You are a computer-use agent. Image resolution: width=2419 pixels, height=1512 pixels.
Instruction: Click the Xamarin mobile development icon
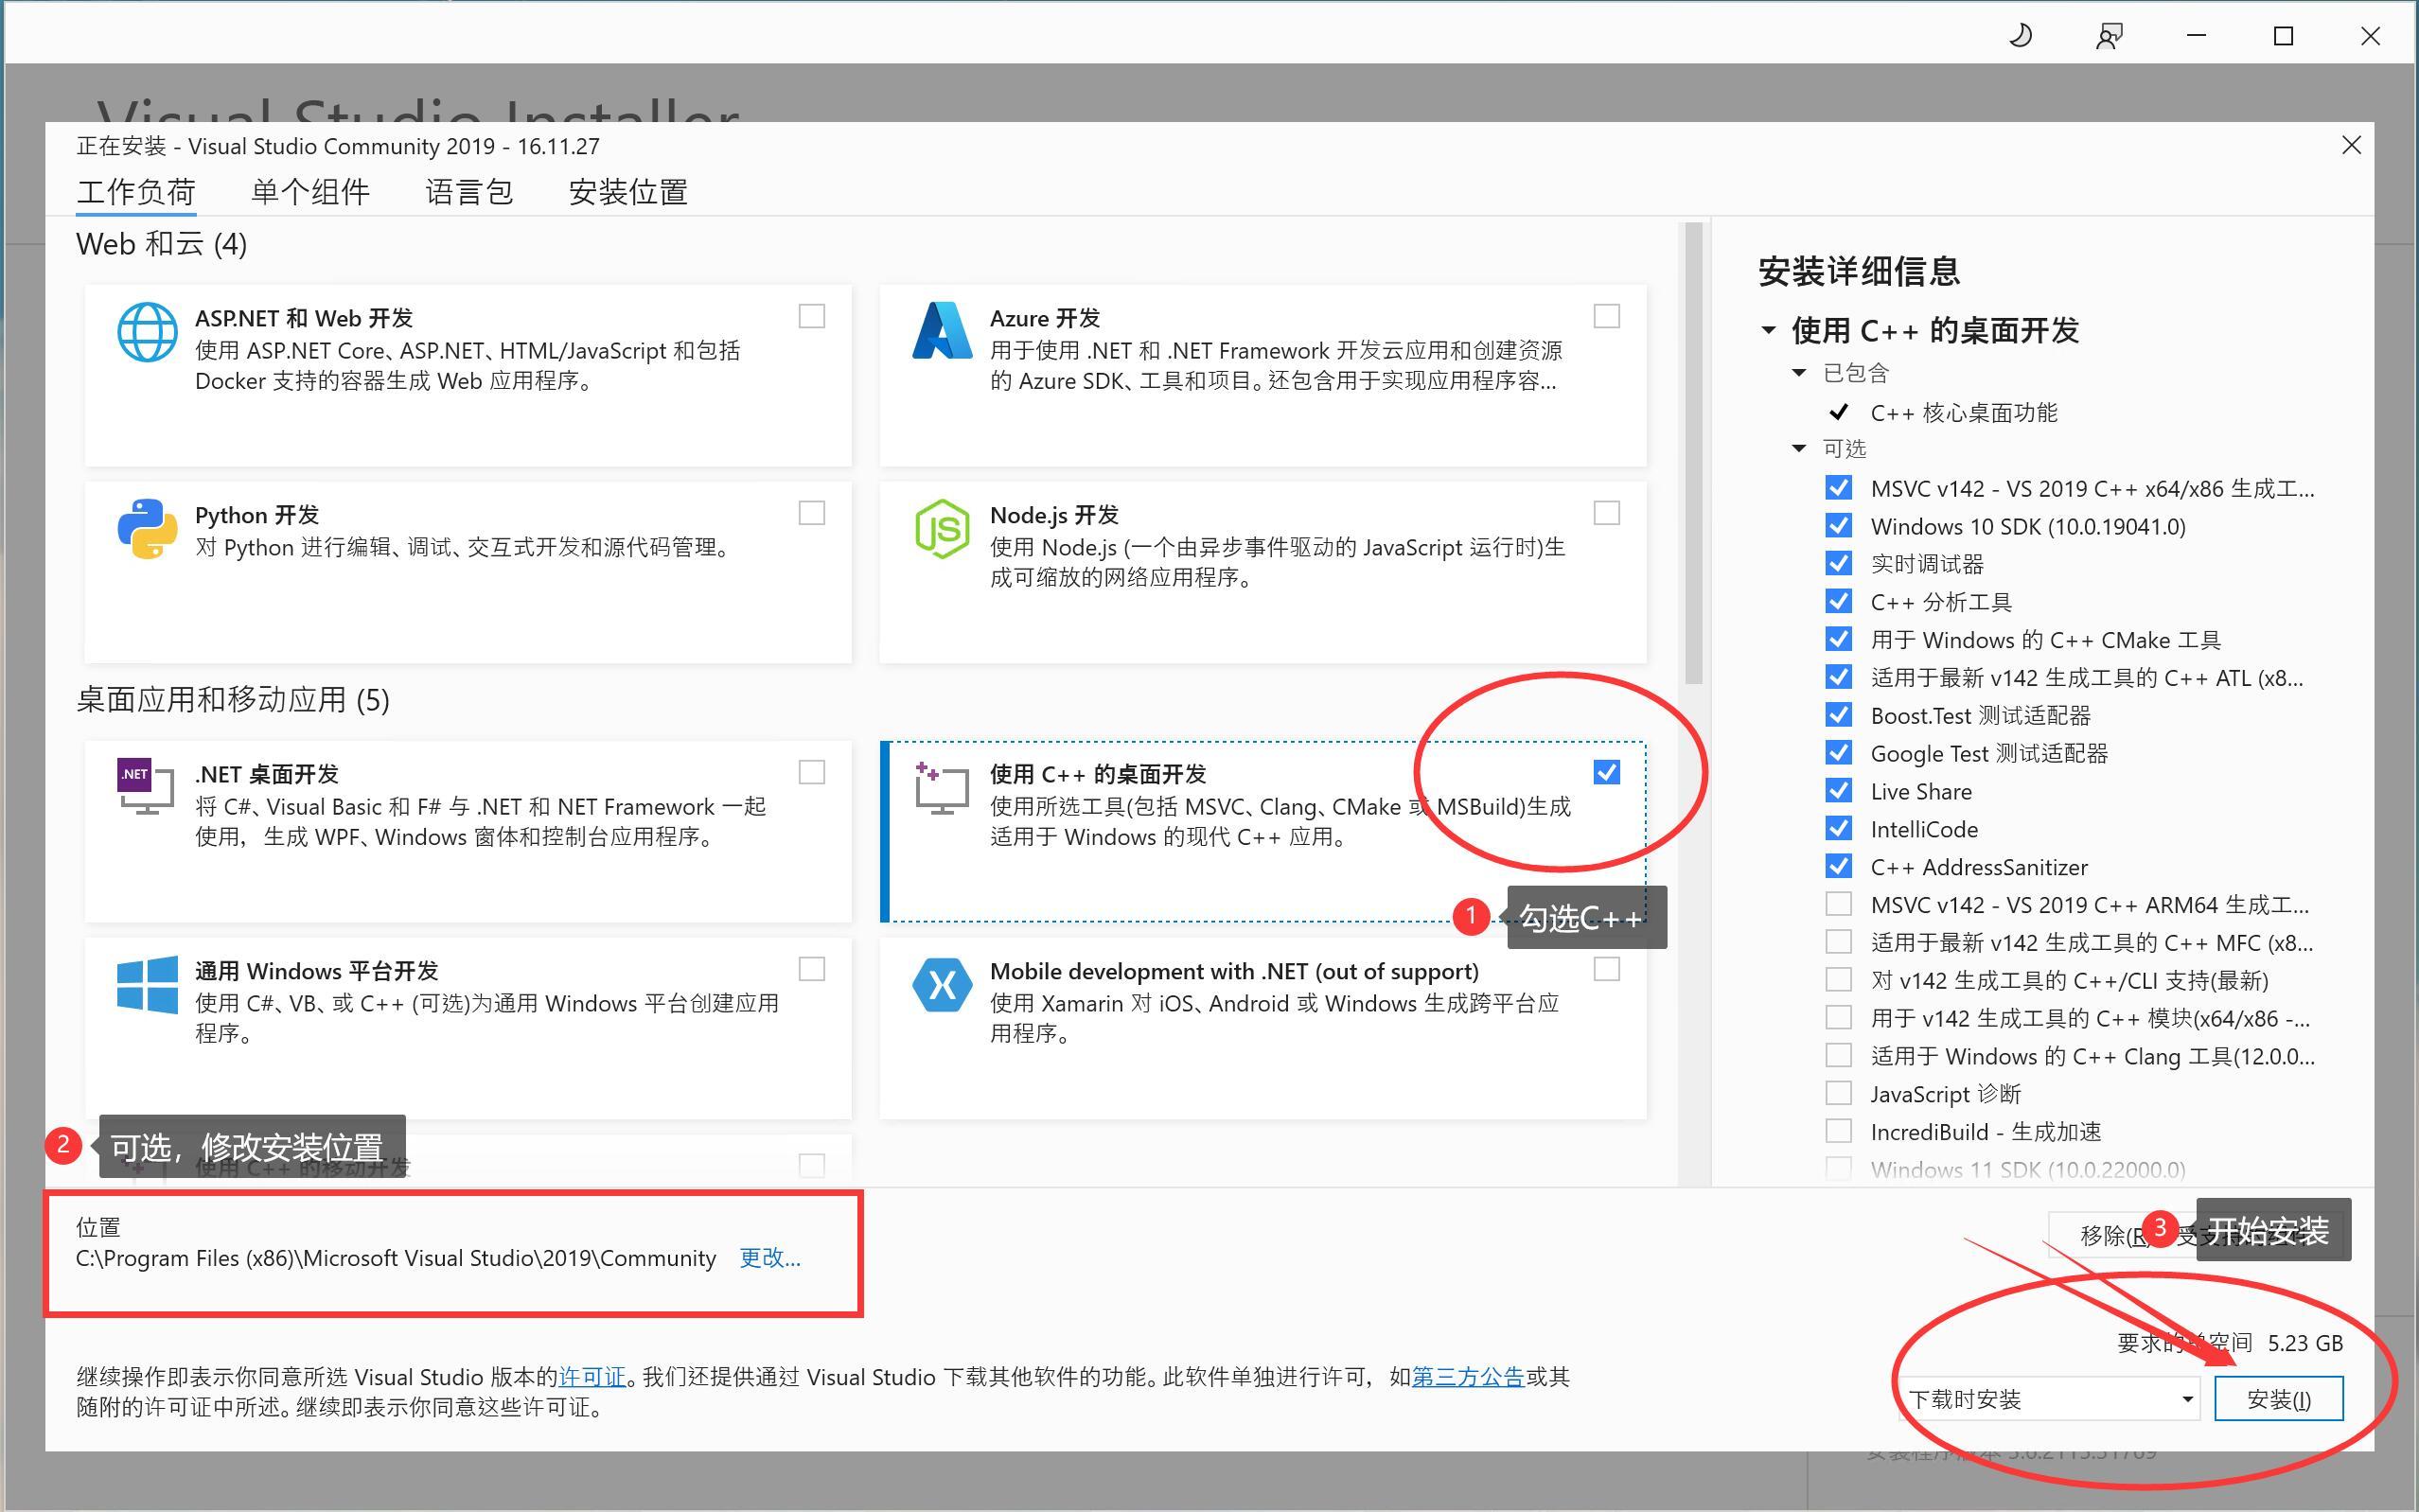point(941,985)
